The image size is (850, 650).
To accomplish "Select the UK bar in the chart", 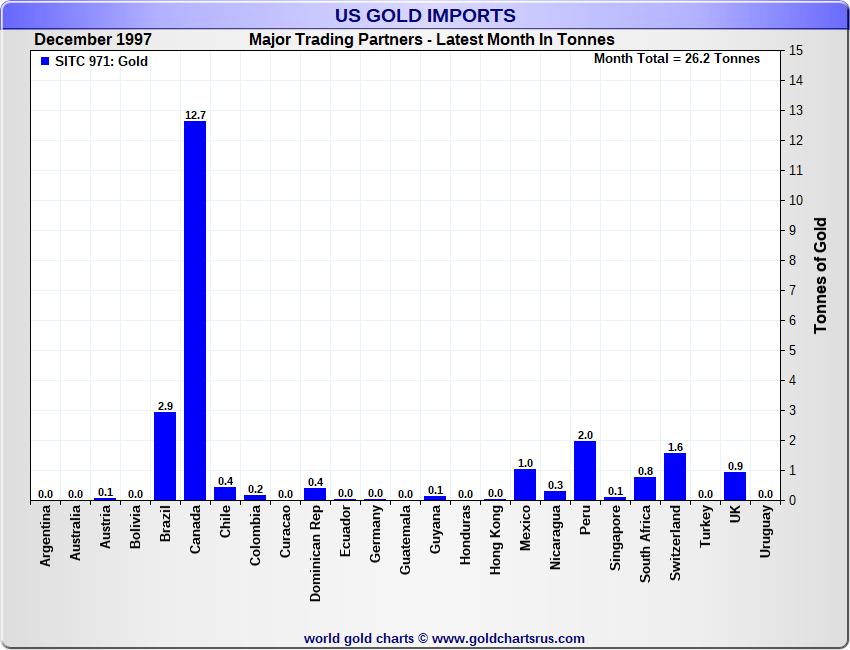I will [735, 486].
